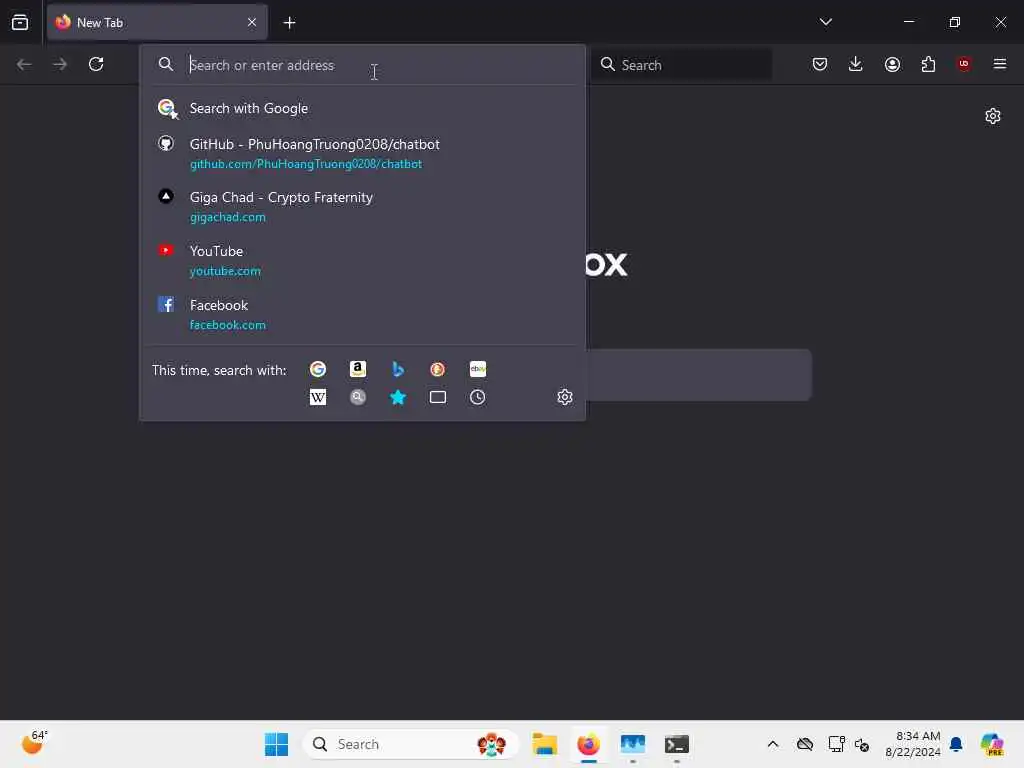This screenshot has width=1024, height=768.
Task: Focus the toolbar Search box
Action: click(x=682, y=65)
